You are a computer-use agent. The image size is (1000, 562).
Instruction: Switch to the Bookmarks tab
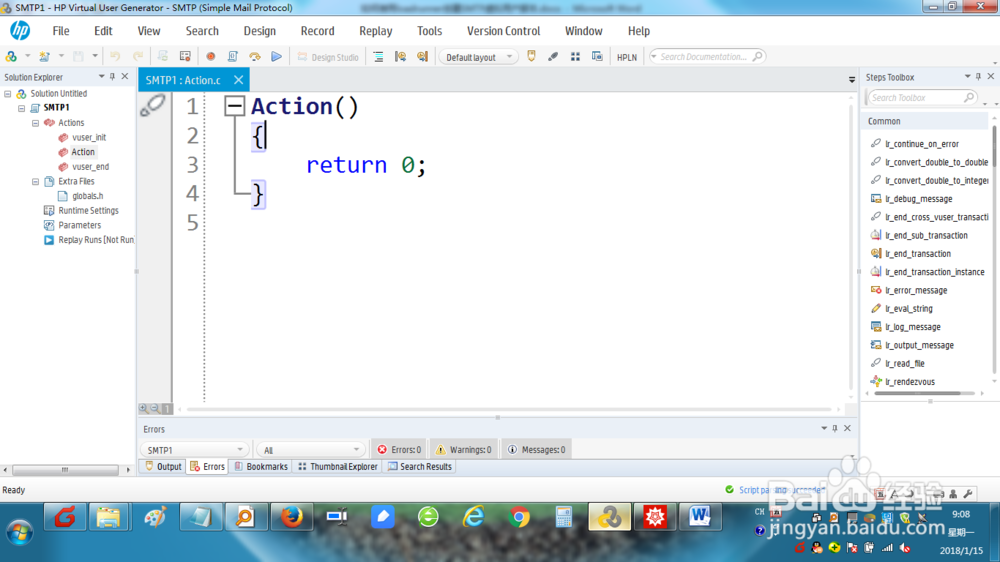tap(261, 467)
